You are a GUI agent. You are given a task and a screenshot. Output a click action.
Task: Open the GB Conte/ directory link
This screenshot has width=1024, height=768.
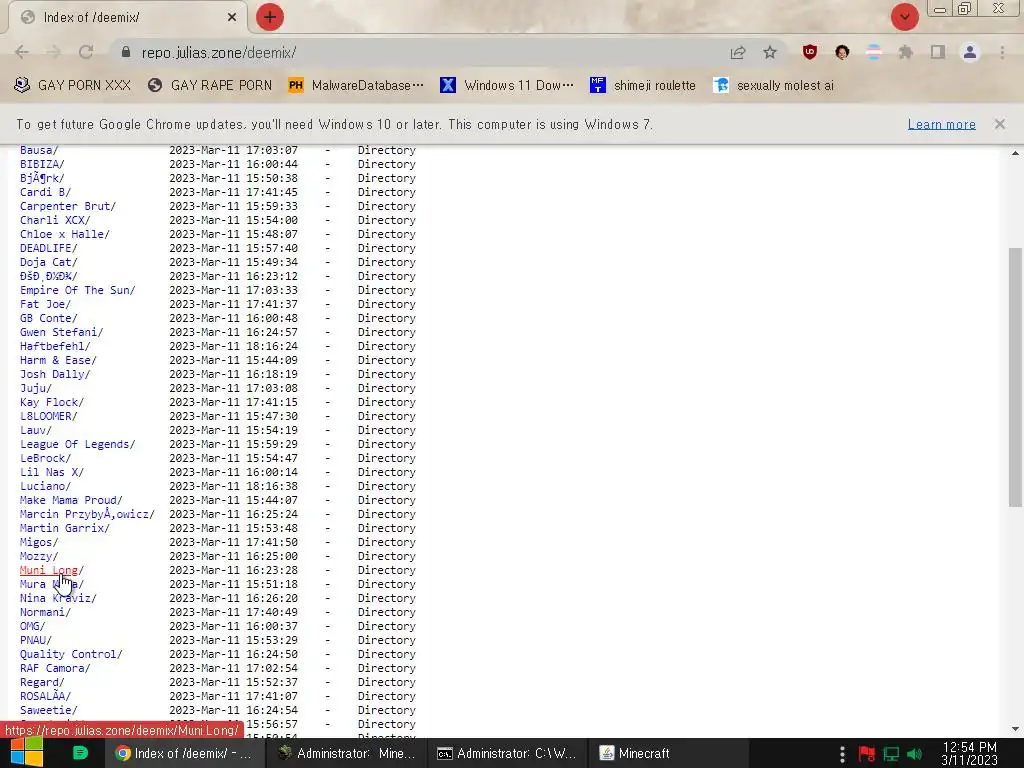pyautogui.click(x=48, y=318)
